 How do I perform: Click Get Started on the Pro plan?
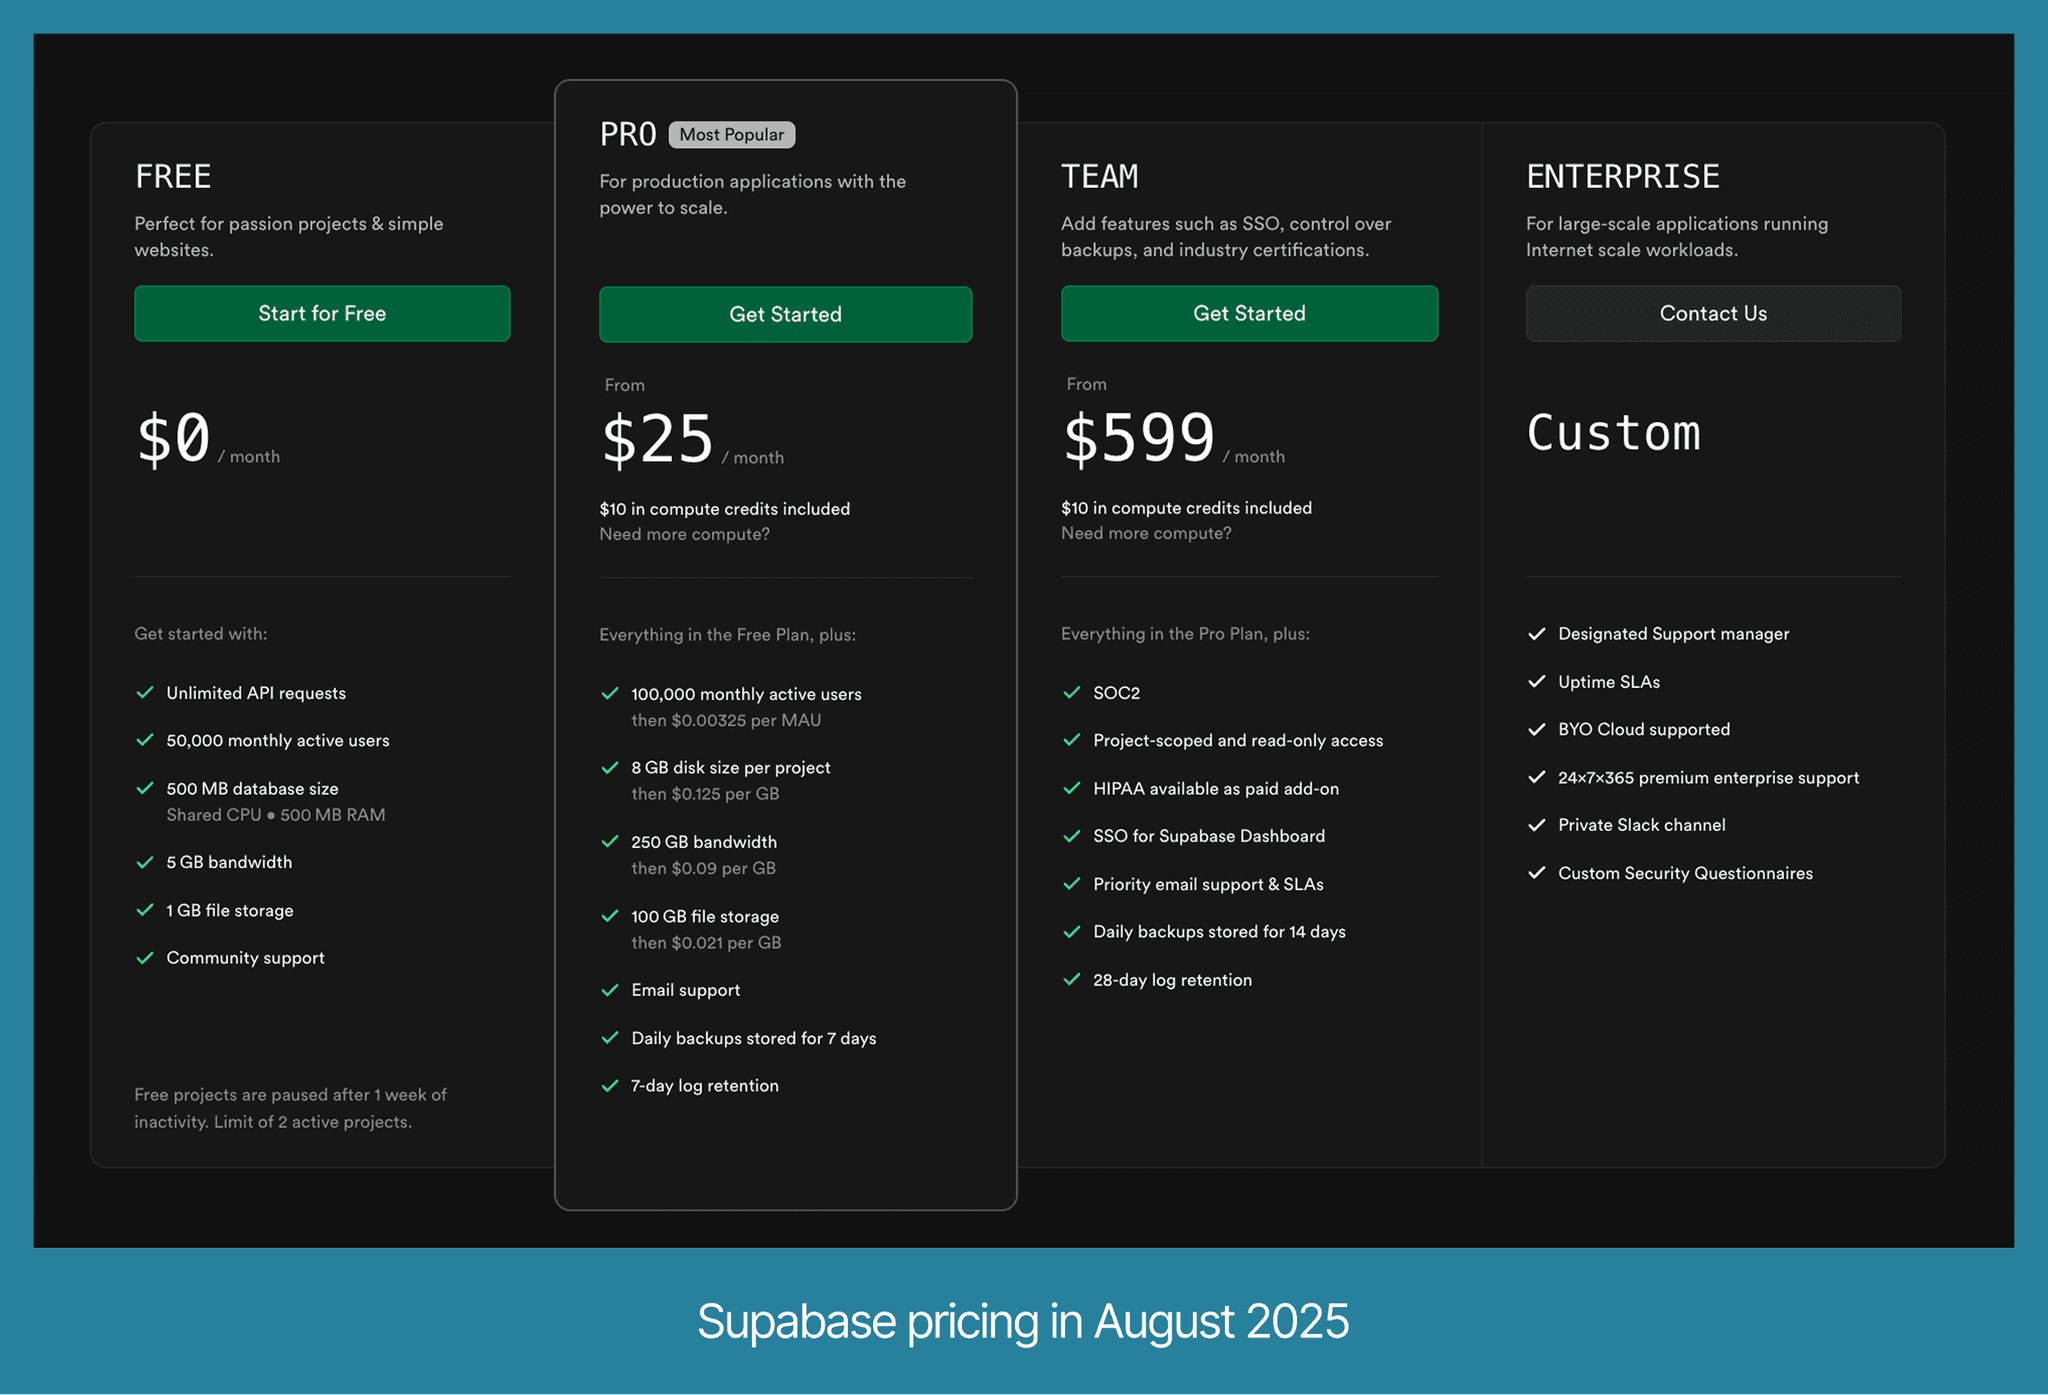[x=785, y=314]
